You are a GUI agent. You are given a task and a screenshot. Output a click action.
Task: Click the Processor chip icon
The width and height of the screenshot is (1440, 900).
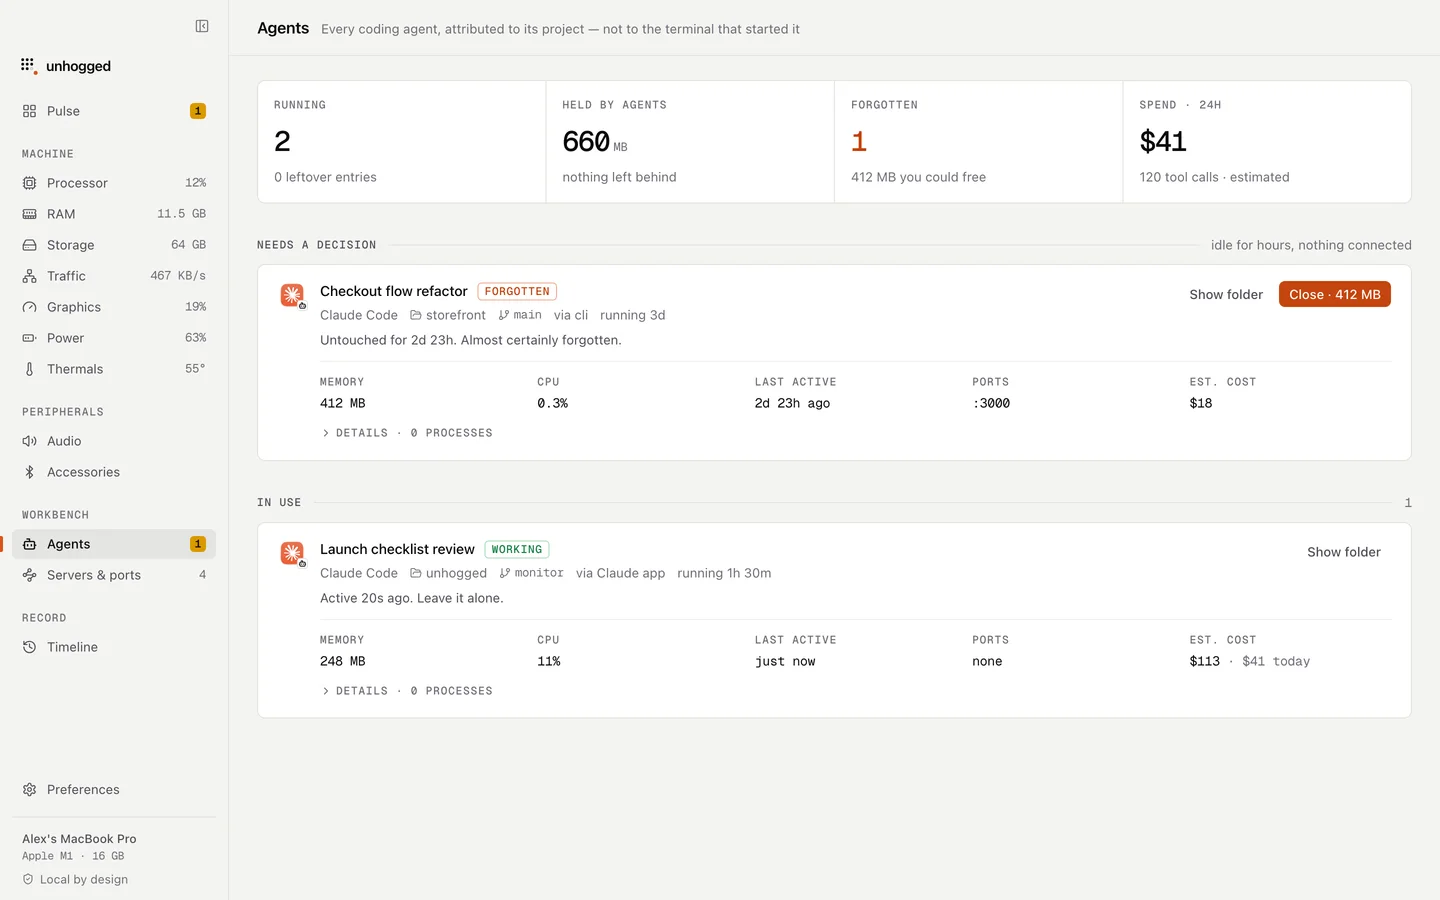(x=30, y=183)
